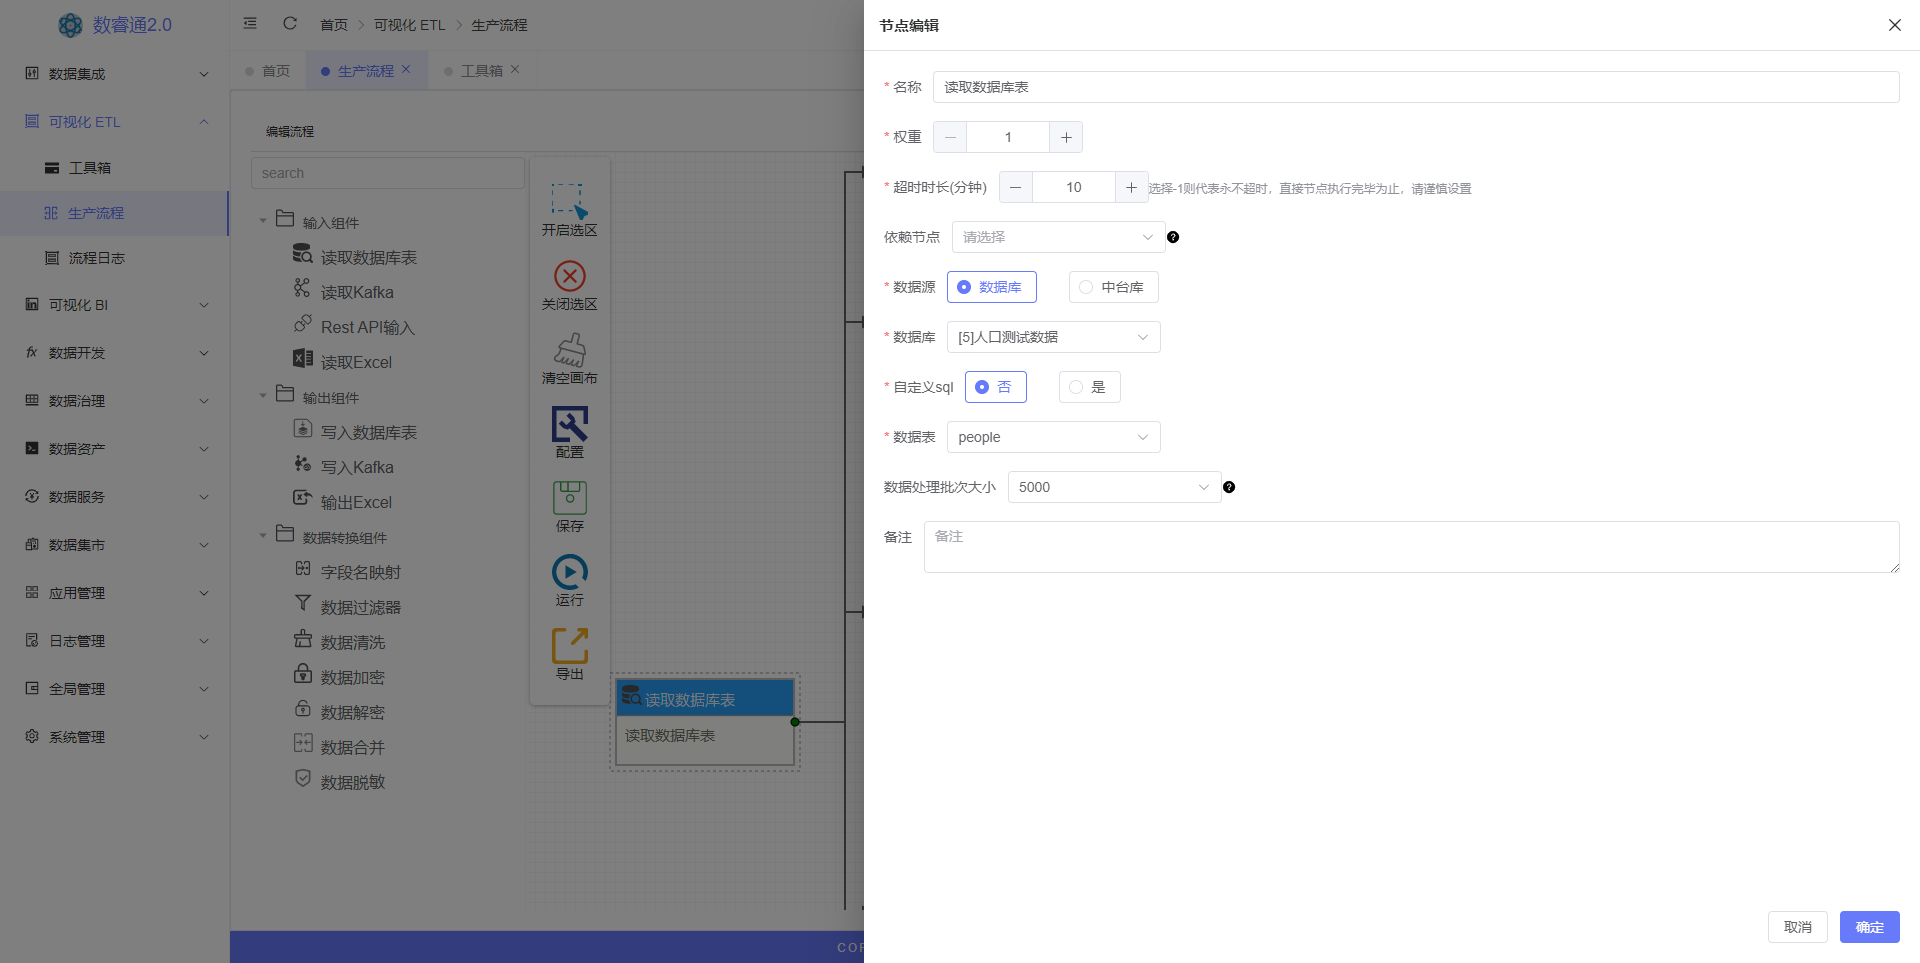1920x963 pixels.
Task: Collapse the 输出组件 tree folder
Action: (263, 396)
